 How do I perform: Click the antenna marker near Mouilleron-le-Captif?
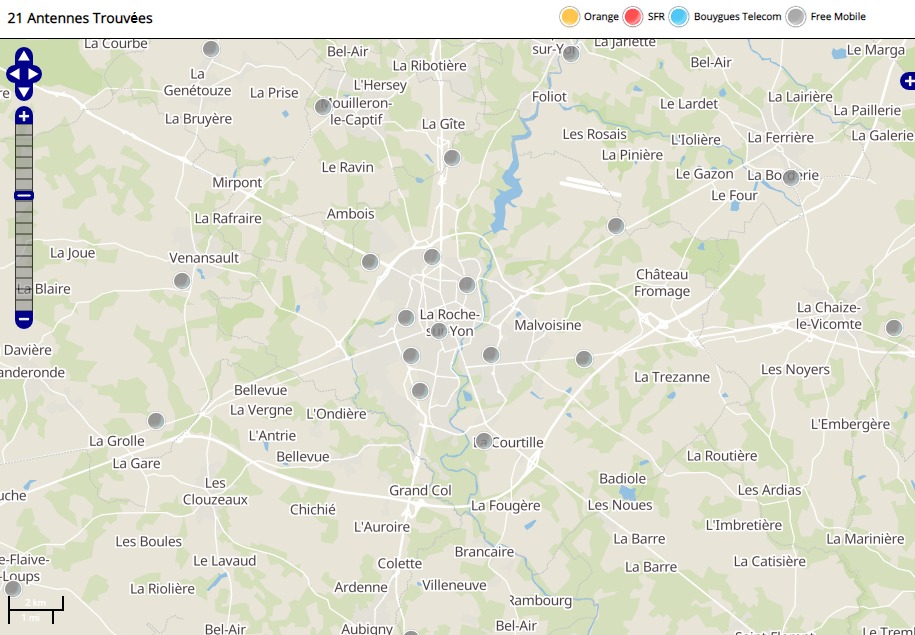(323, 106)
